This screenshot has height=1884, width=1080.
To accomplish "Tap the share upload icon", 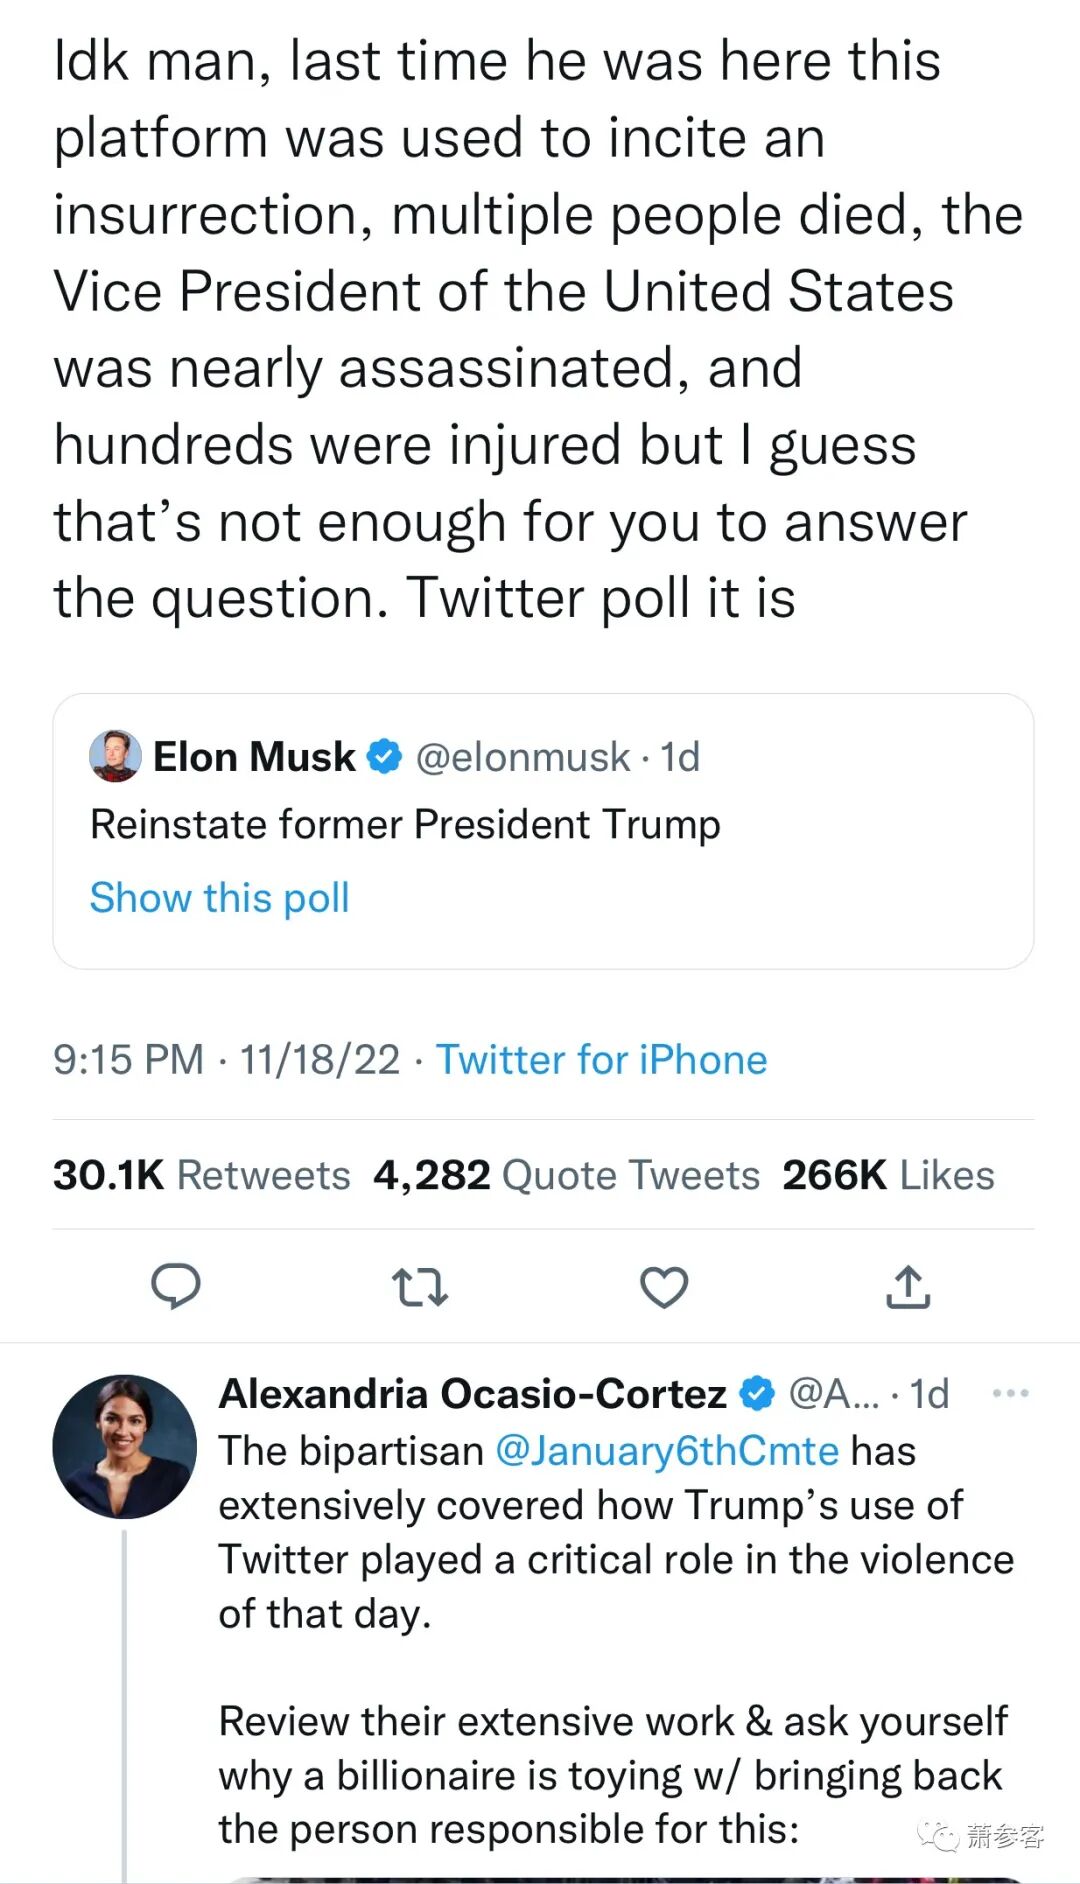I will point(908,1287).
